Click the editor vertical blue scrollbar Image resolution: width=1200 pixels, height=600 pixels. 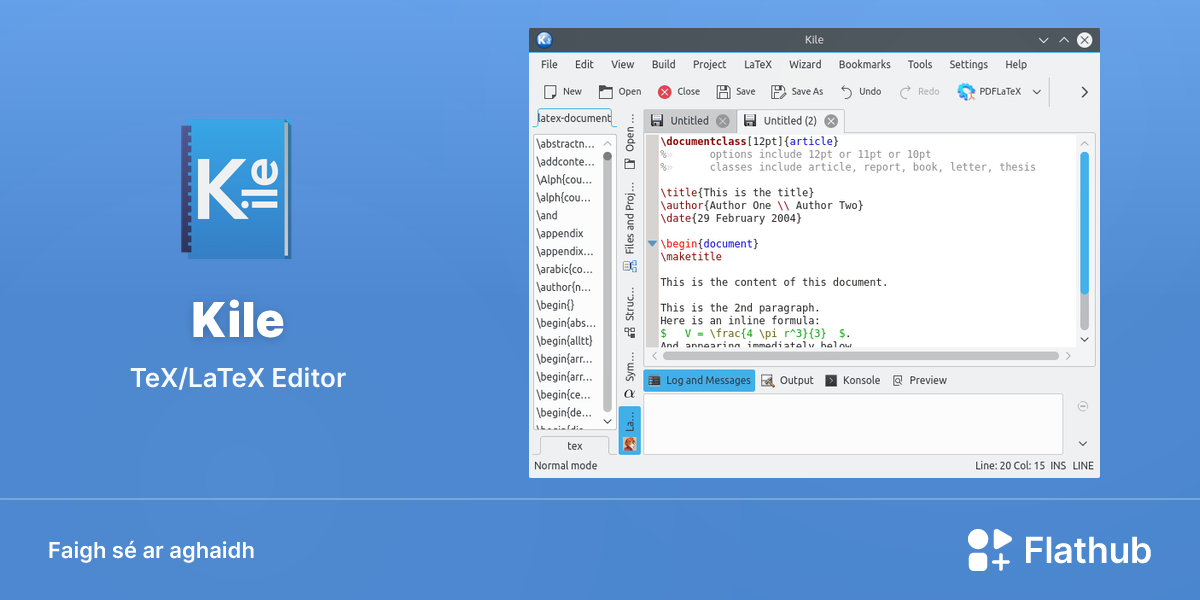[1084, 223]
